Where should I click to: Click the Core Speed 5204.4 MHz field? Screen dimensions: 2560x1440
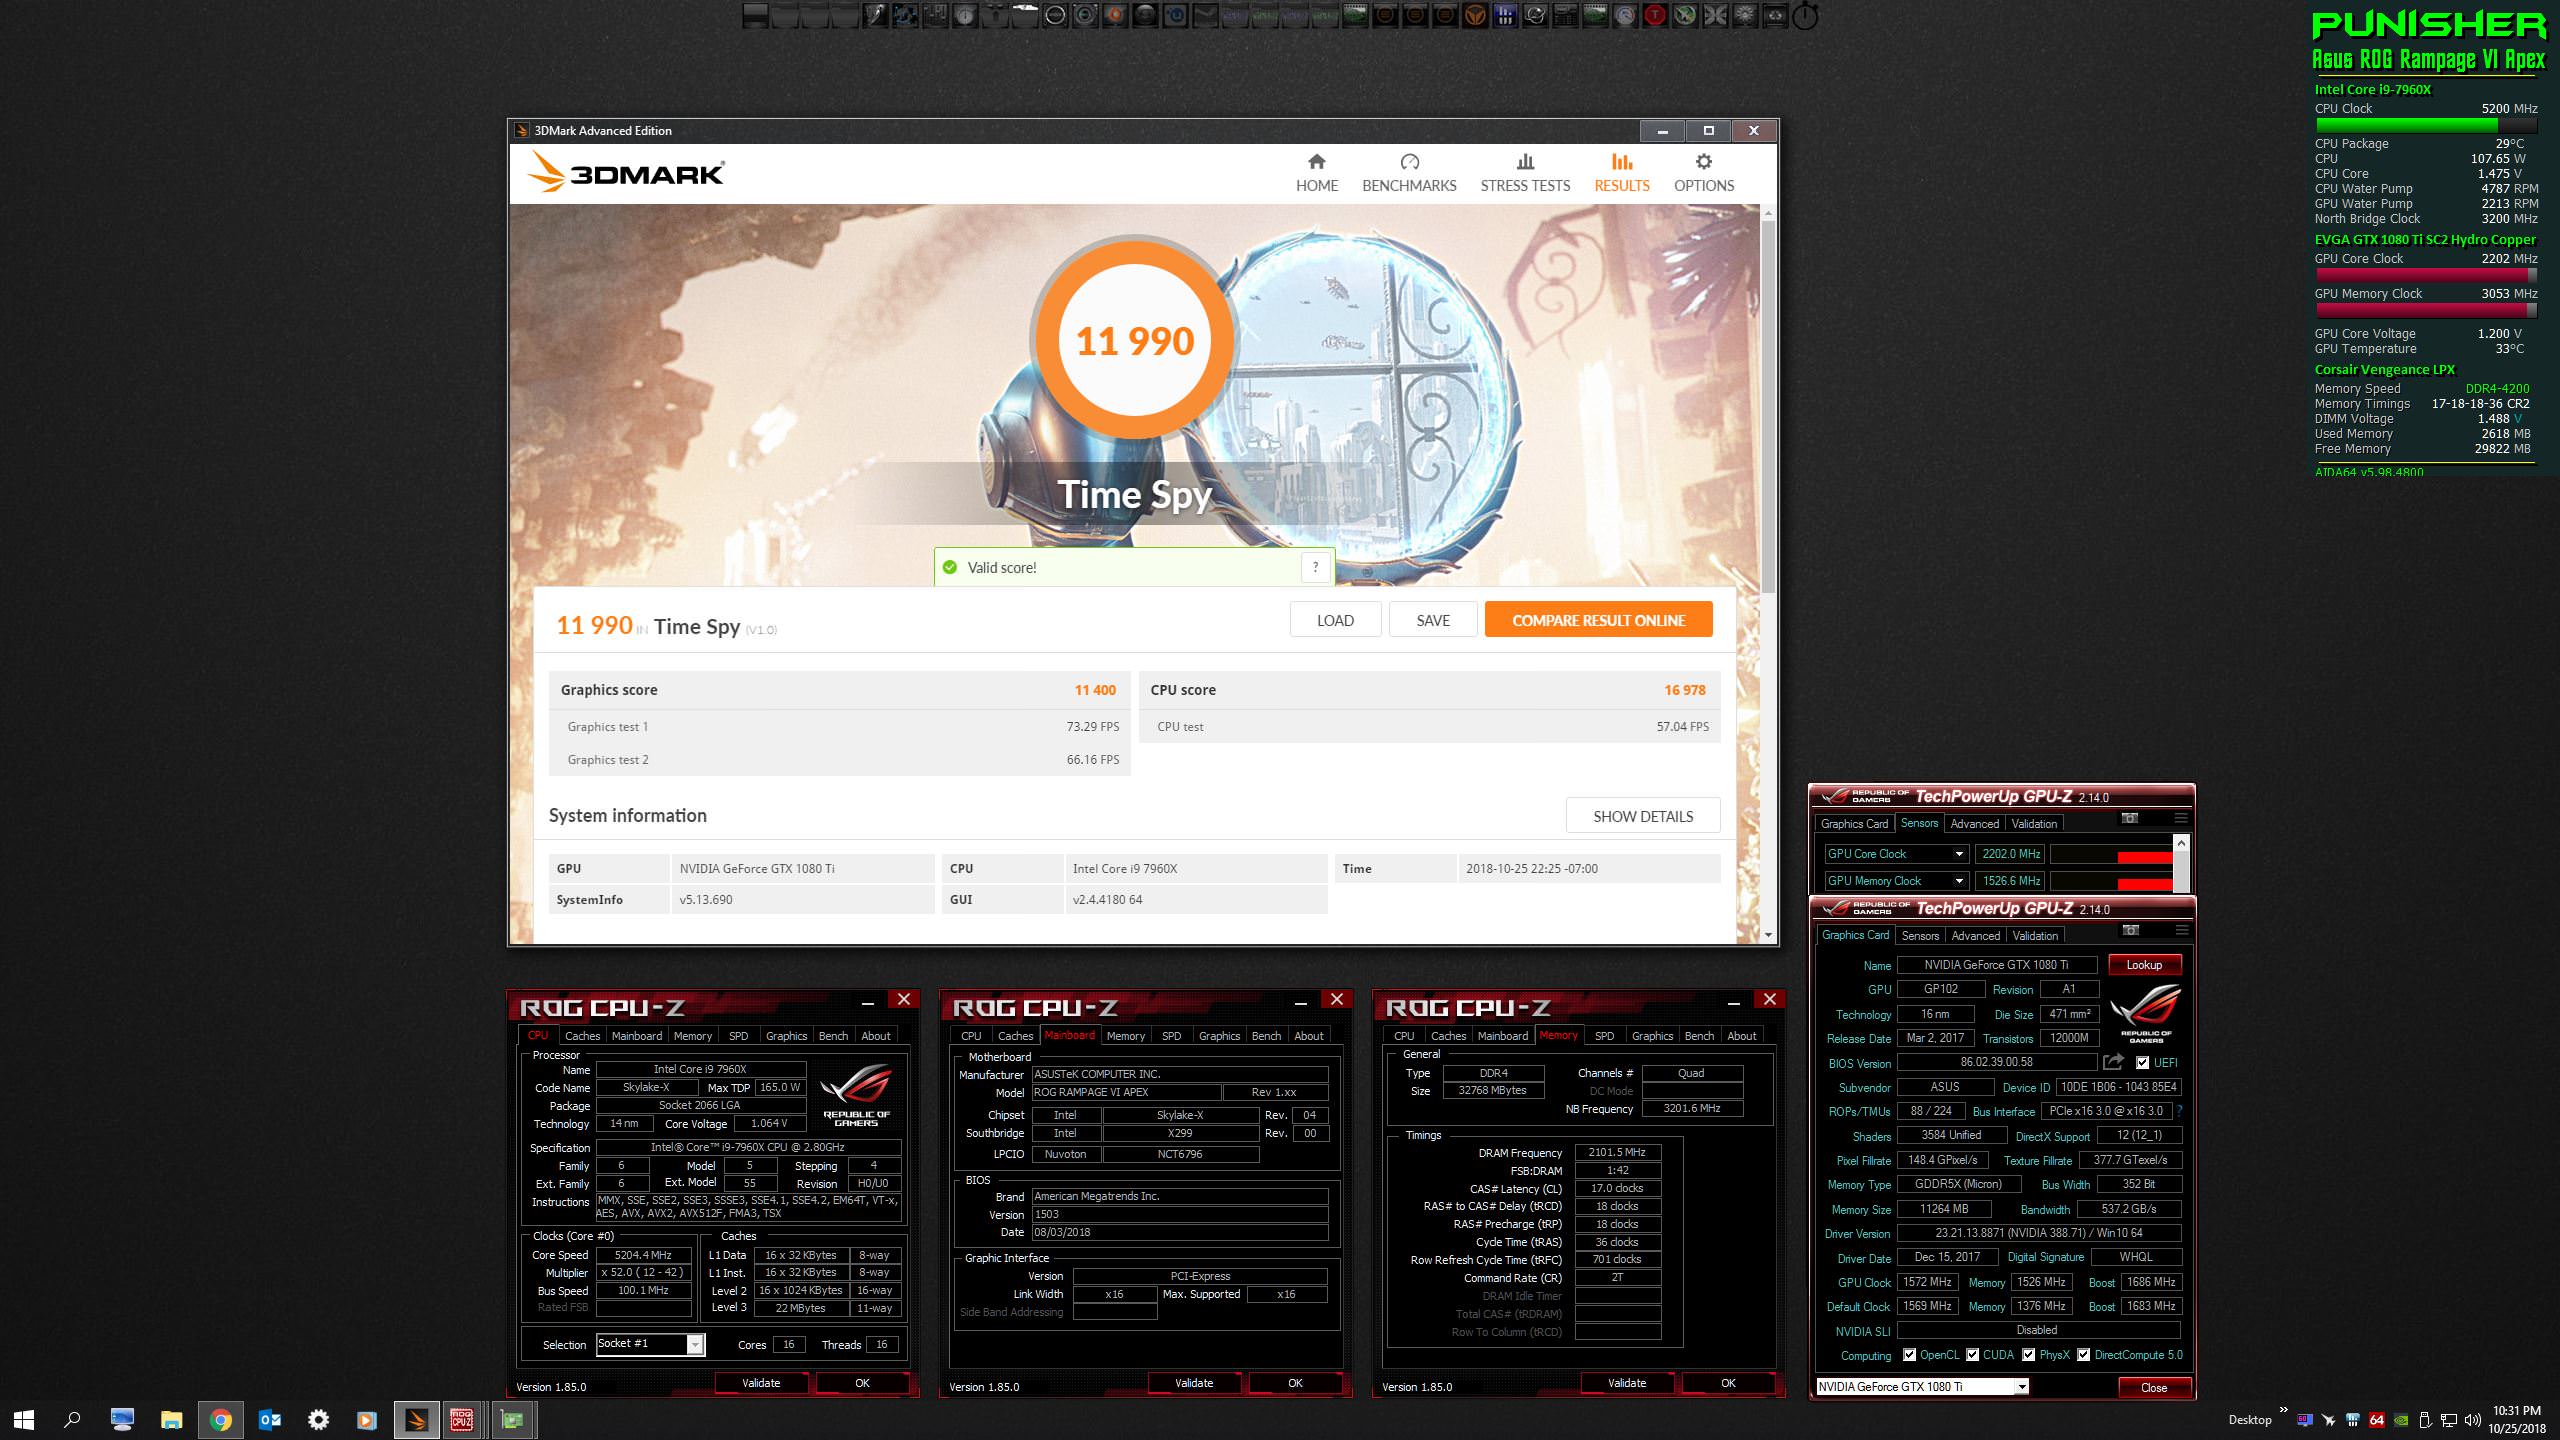[x=643, y=1255]
